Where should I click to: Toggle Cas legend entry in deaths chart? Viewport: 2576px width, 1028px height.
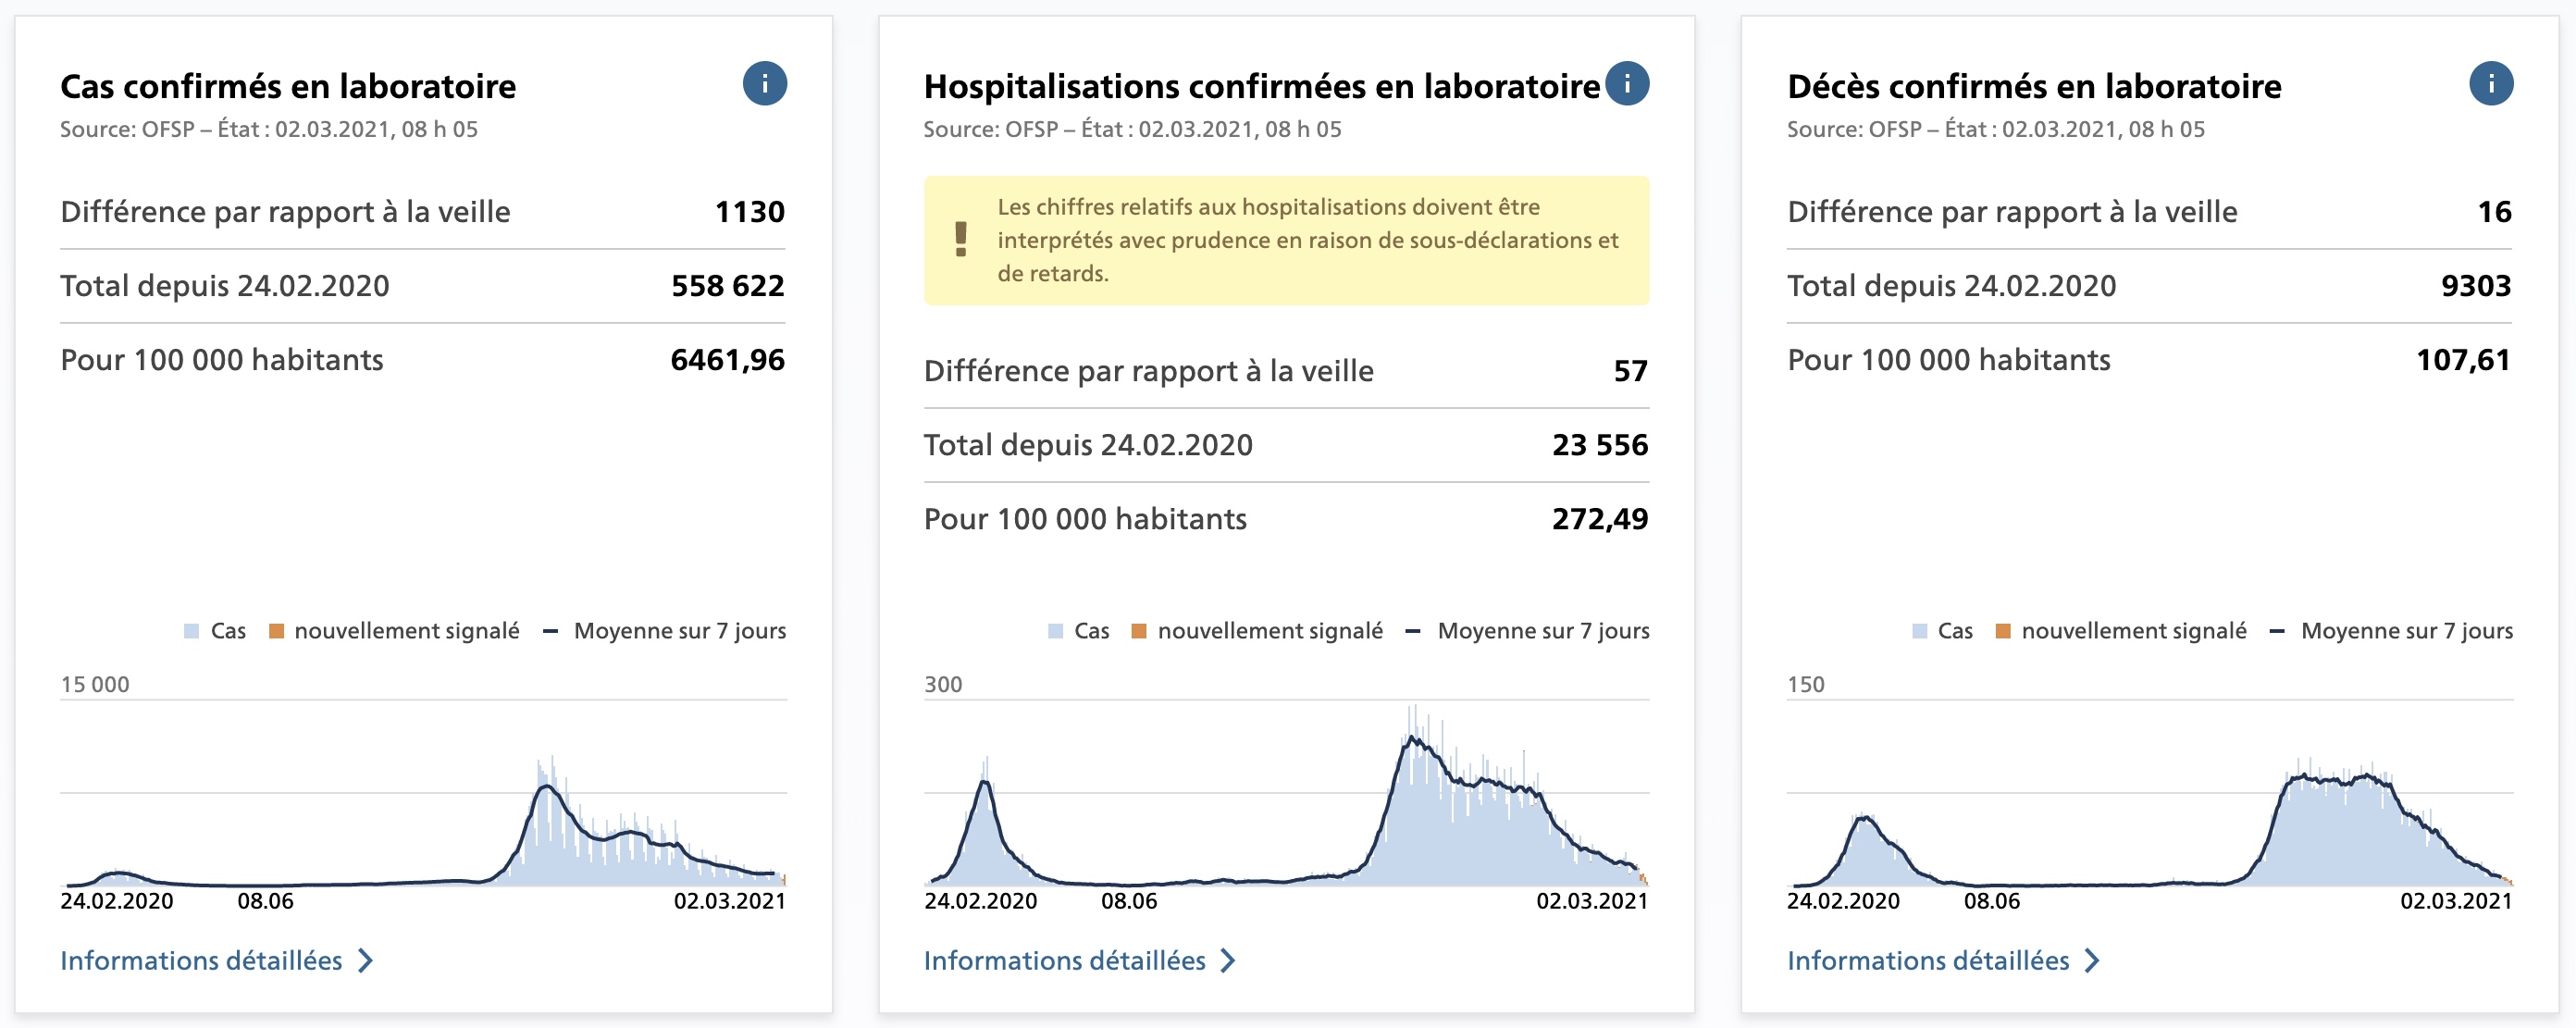(1954, 631)
